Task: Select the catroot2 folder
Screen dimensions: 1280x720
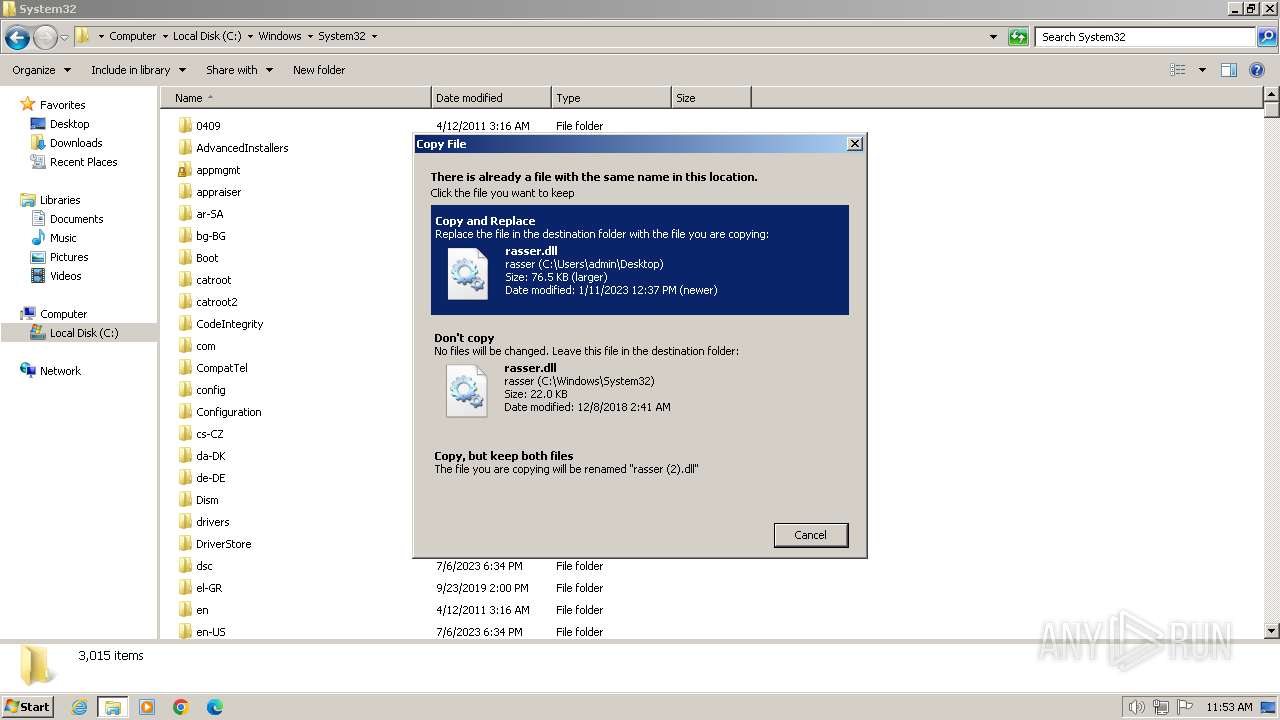Action: 216,302
